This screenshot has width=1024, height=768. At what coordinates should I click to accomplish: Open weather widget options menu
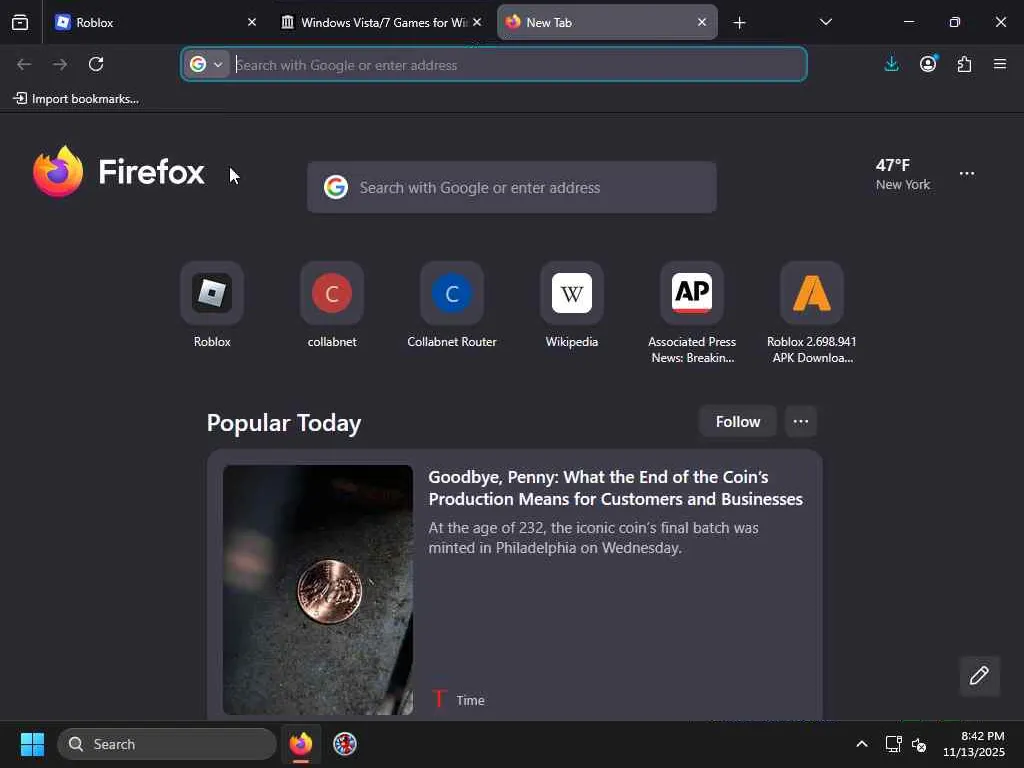click(967, 174)
